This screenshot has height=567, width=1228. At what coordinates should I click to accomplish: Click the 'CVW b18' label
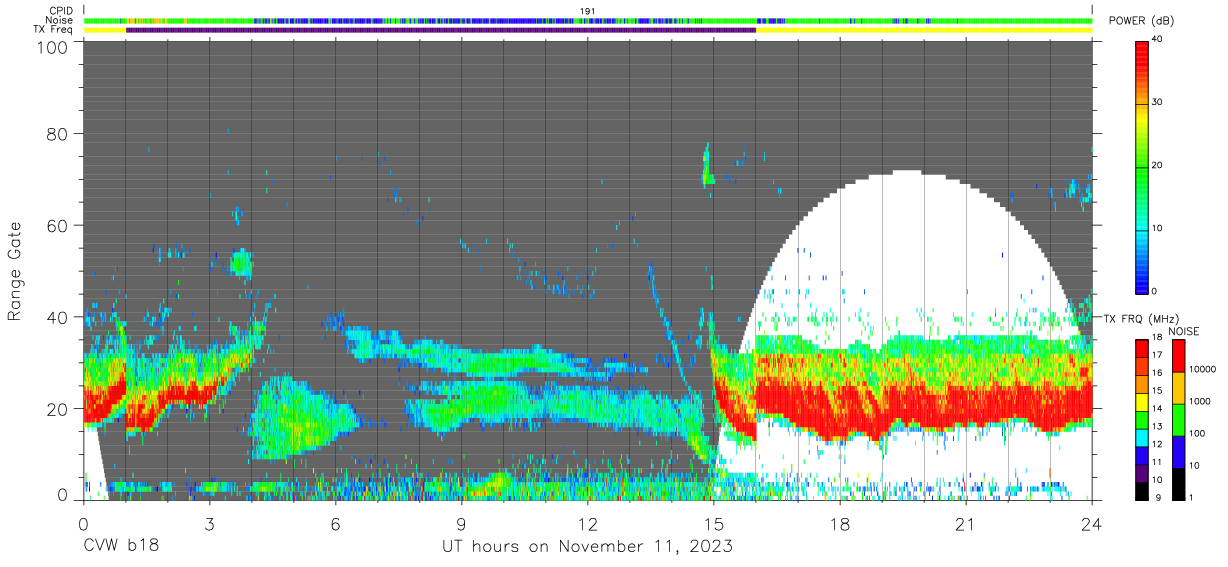[120, 547]
